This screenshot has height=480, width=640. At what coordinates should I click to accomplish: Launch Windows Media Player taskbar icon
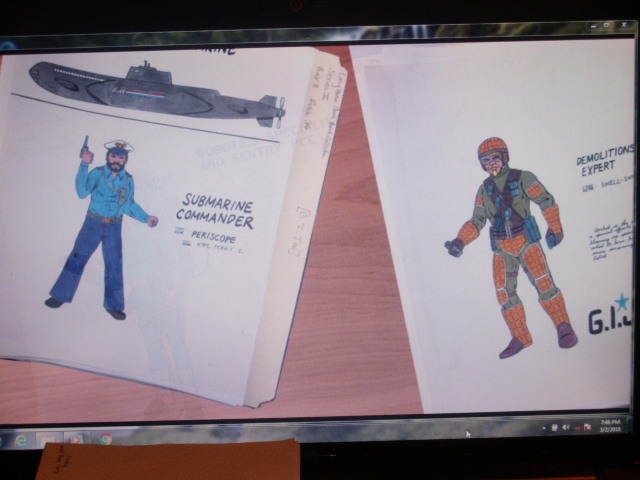coord(76,438)
